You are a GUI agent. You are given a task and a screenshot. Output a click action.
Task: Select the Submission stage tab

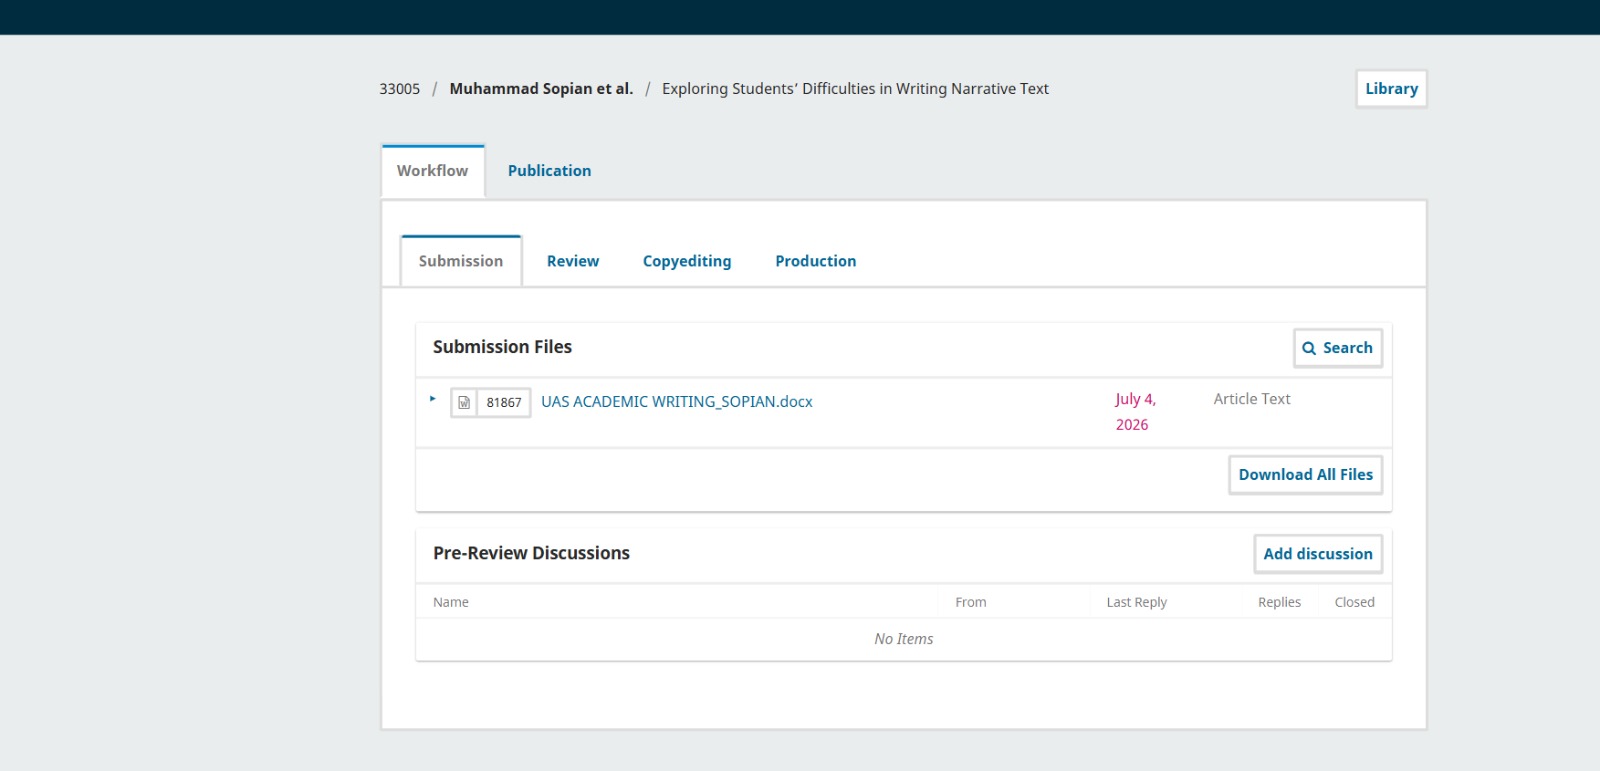tap(461, 261)
